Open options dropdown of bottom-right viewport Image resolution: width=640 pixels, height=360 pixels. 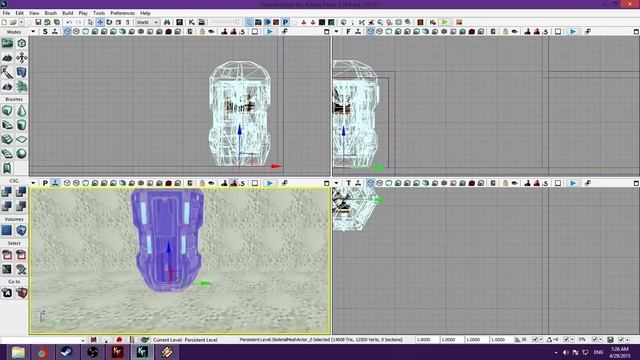click(336, 183)
